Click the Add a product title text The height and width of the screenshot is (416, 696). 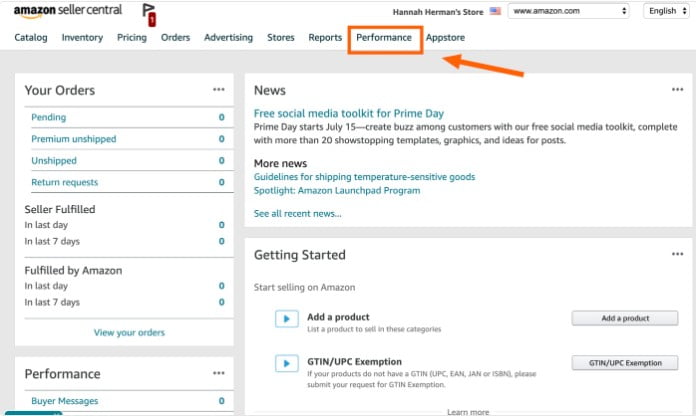pos(338,317)
